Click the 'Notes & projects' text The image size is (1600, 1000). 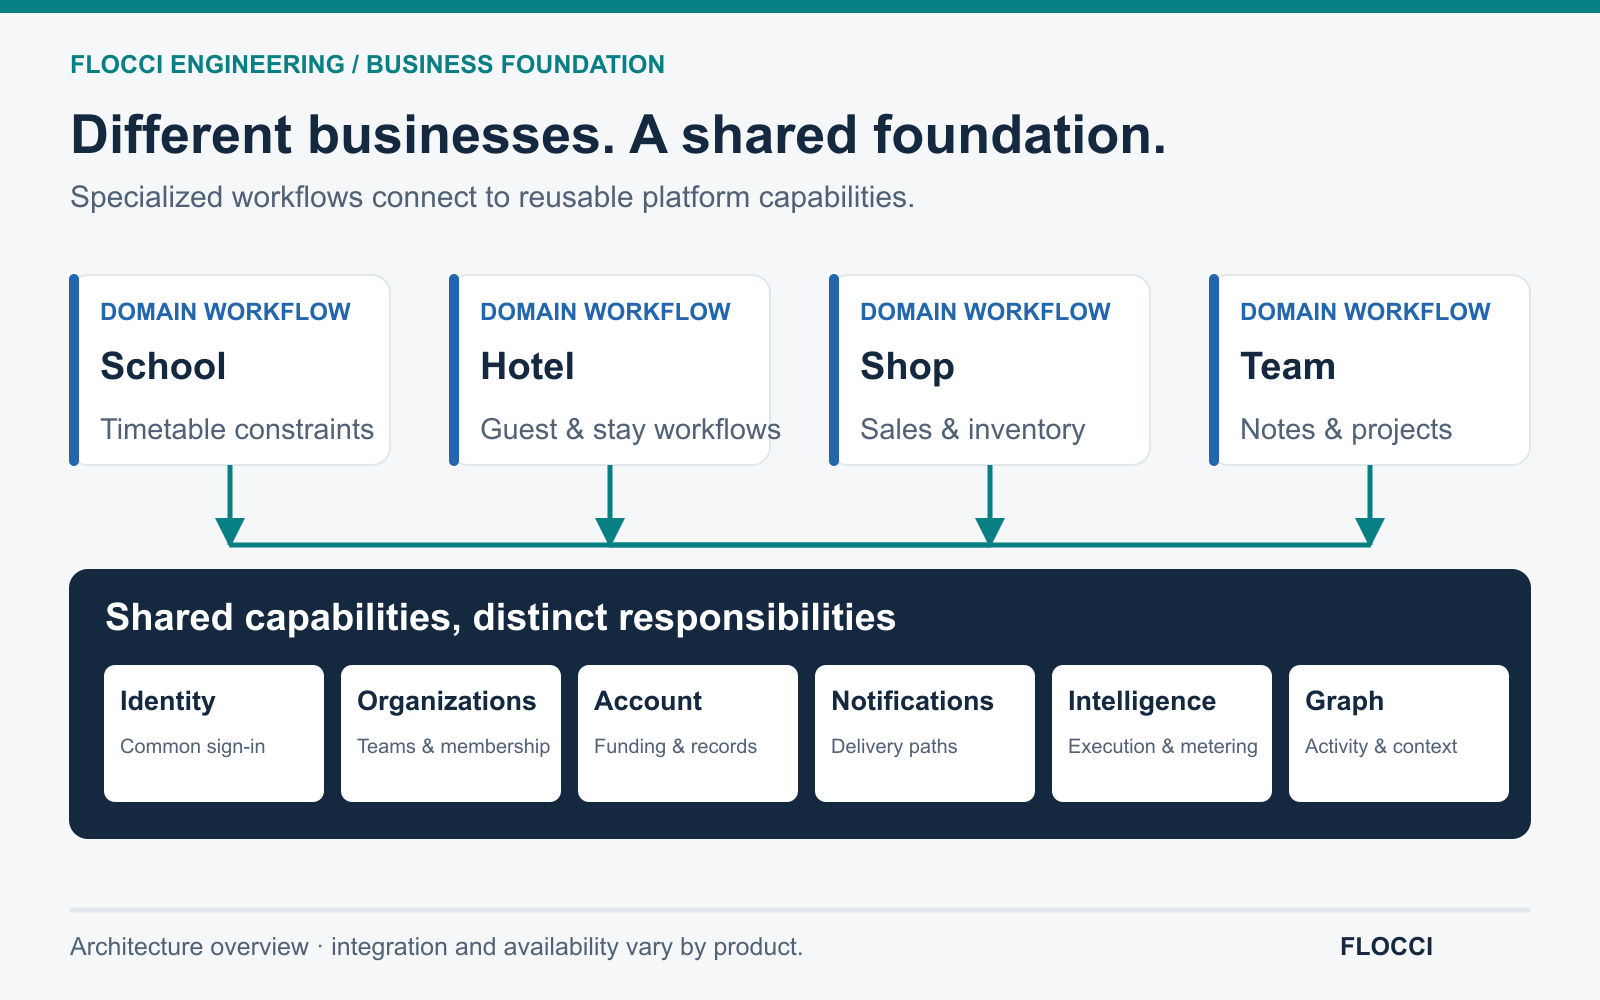[1346, 429]
